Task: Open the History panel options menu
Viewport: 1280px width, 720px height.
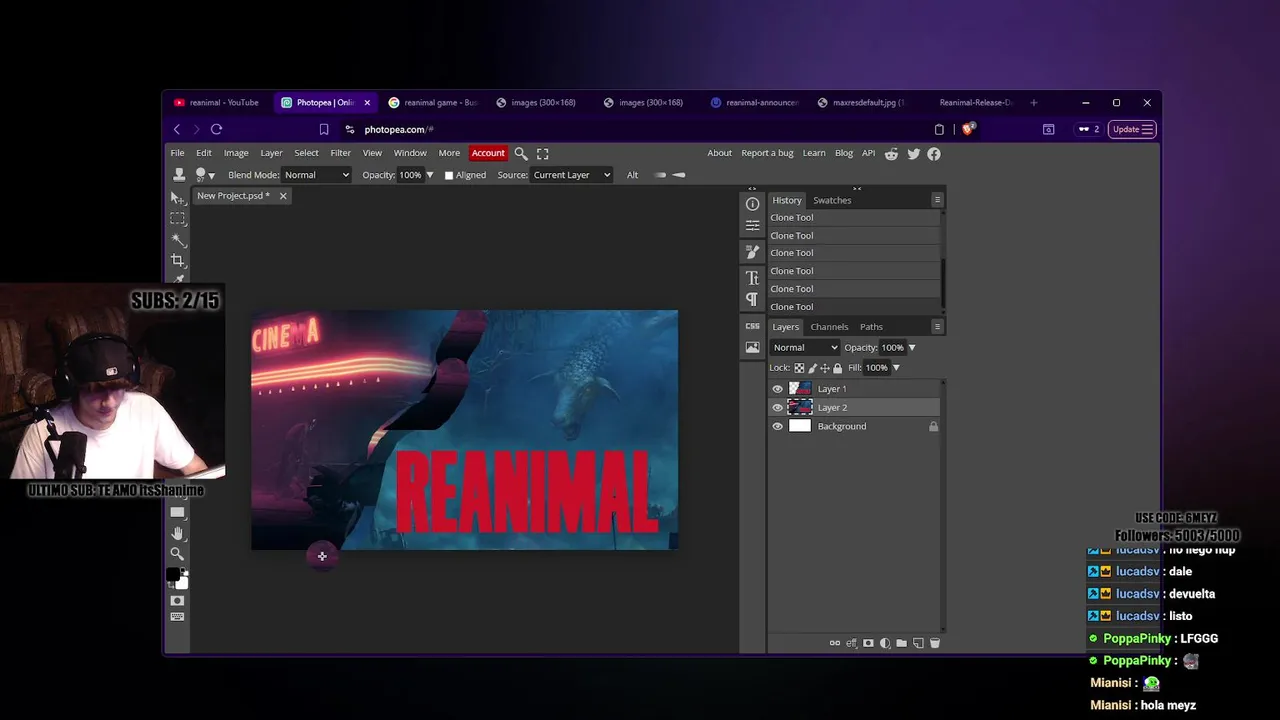Action: point(937,200)
